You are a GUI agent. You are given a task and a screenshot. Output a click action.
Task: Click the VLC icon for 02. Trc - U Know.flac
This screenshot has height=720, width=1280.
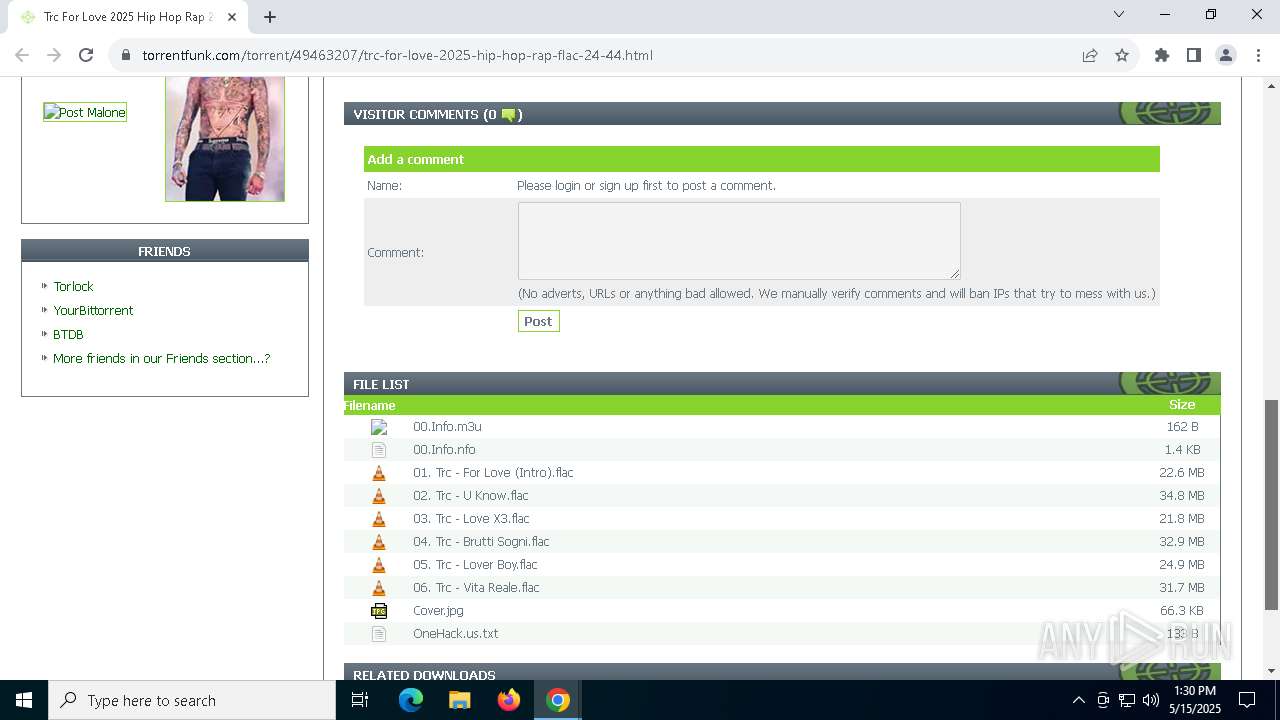point(379,496)
